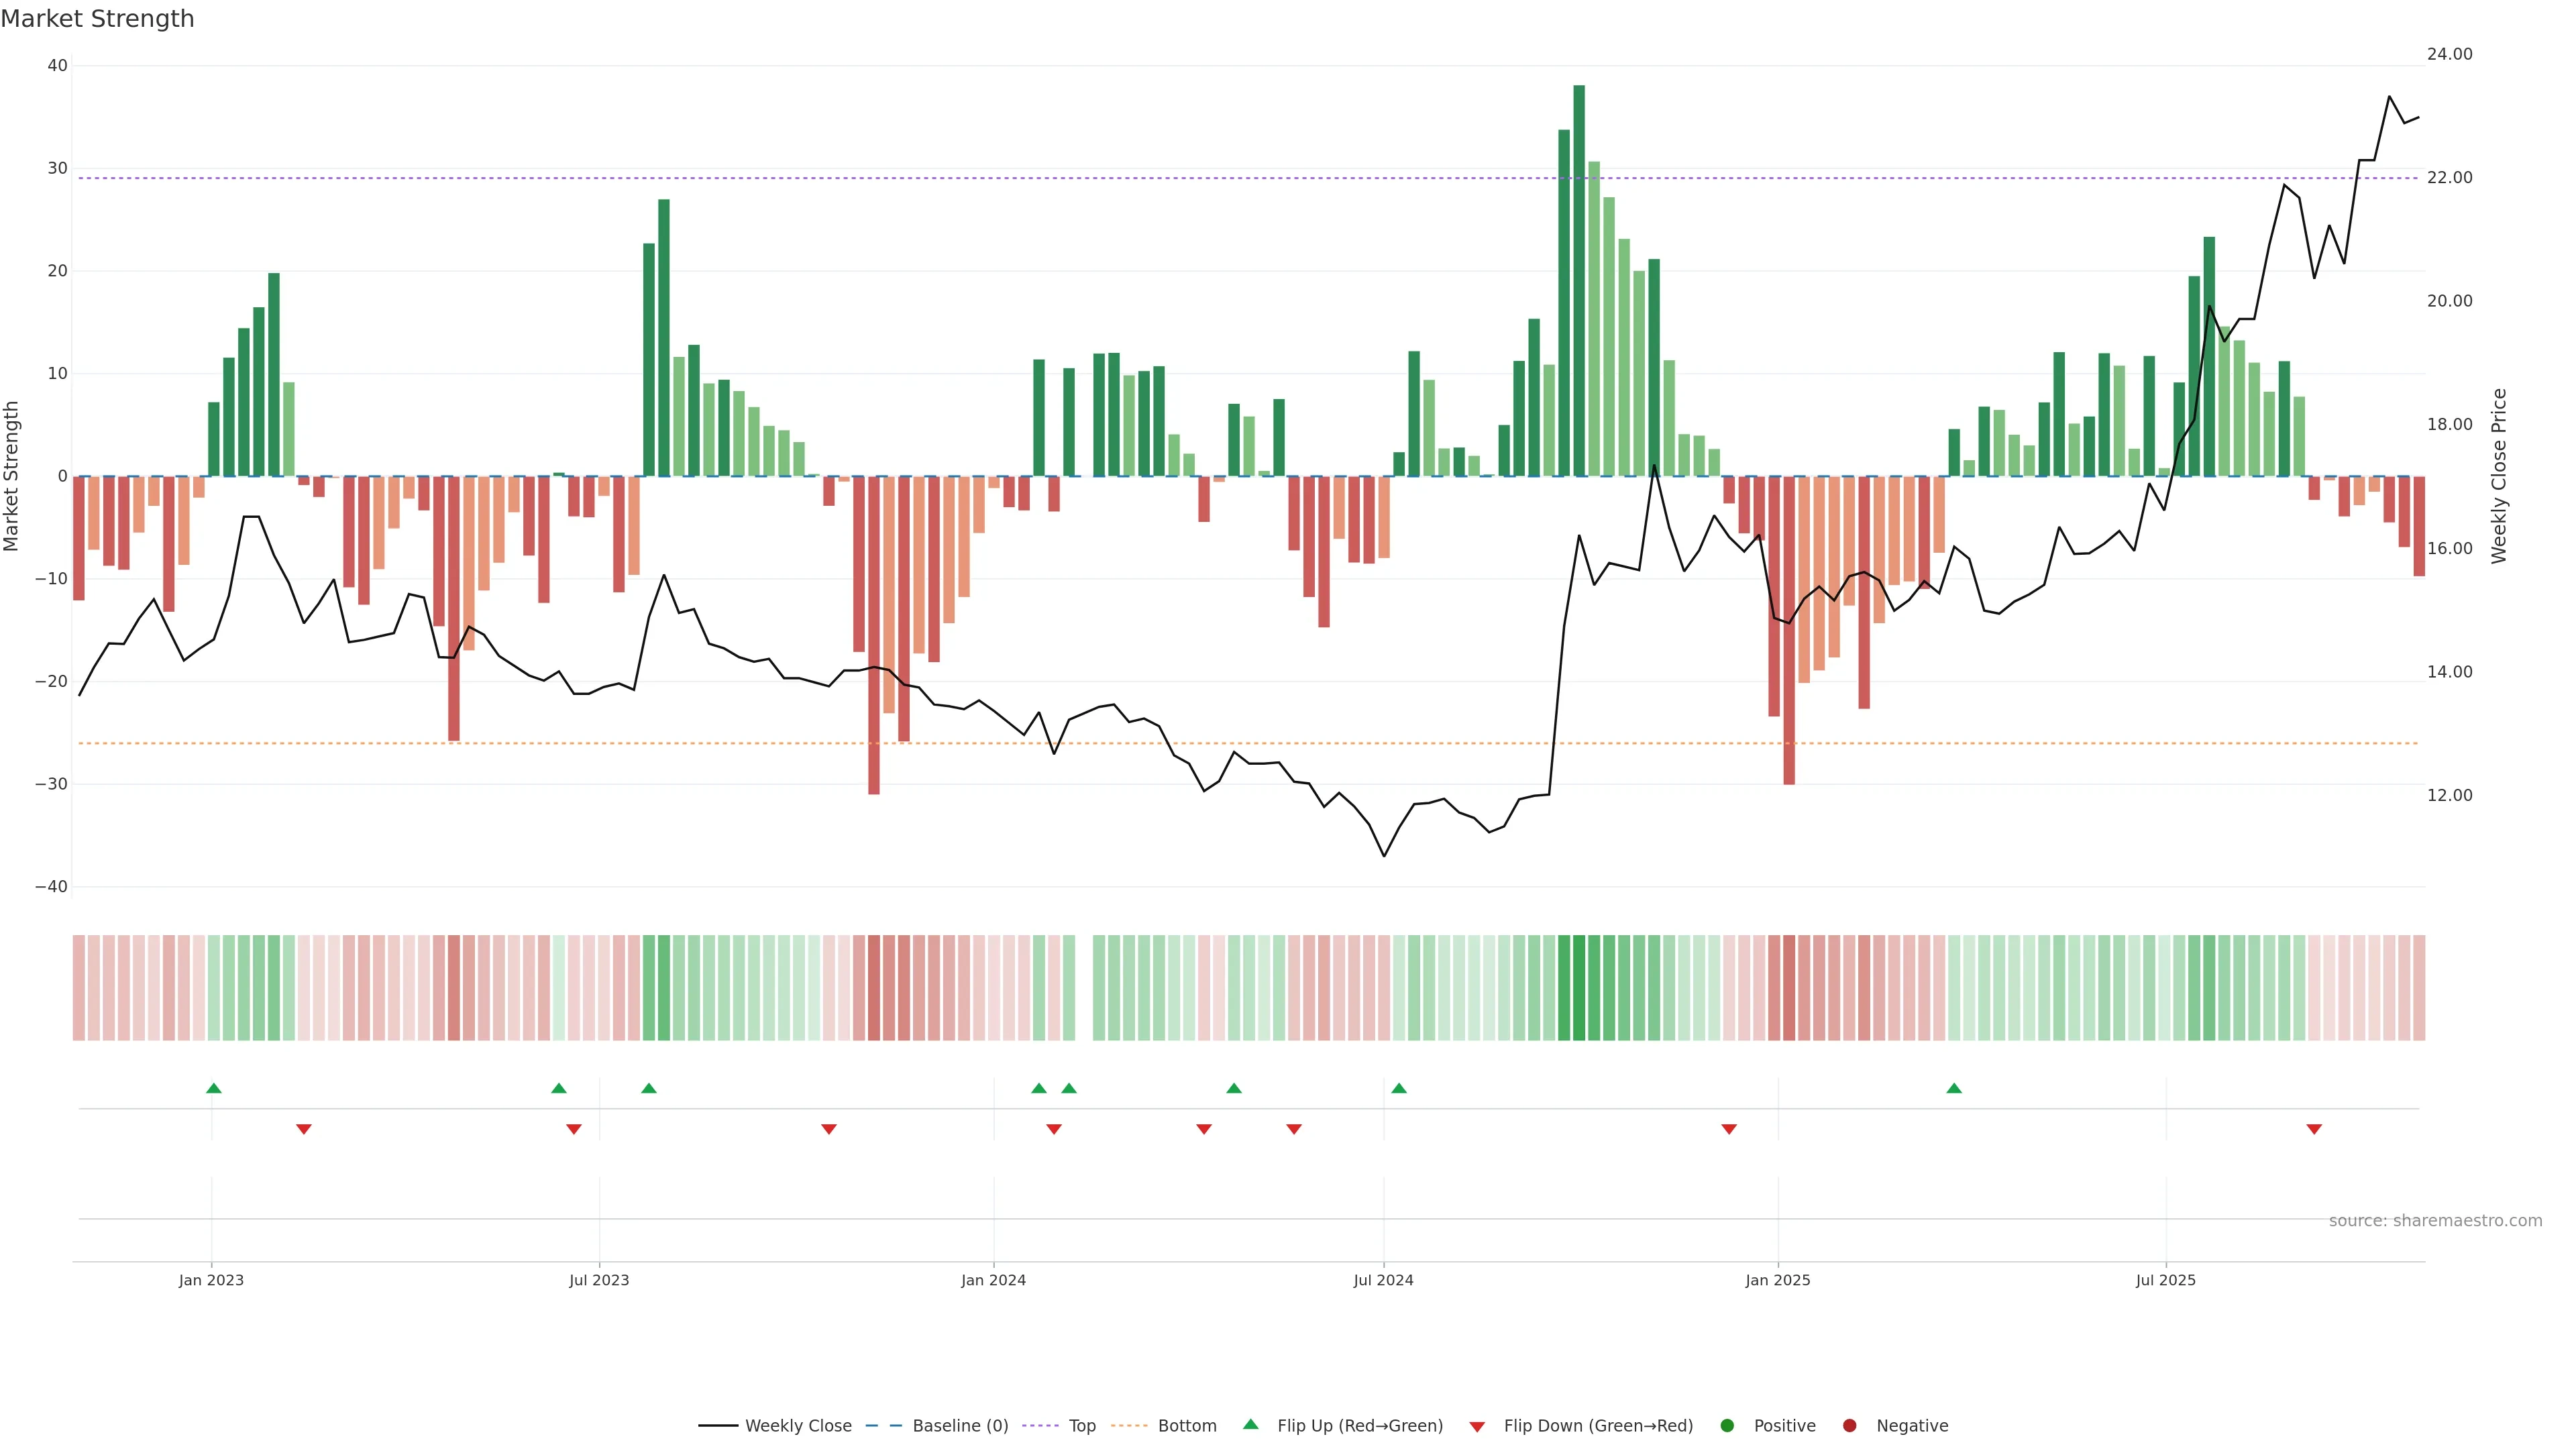The width and height of the screenshot is (2576, 1449).
Task: Click the Flip Up triangle just after Jul 2024
Action: [x=1399, y=1088]
